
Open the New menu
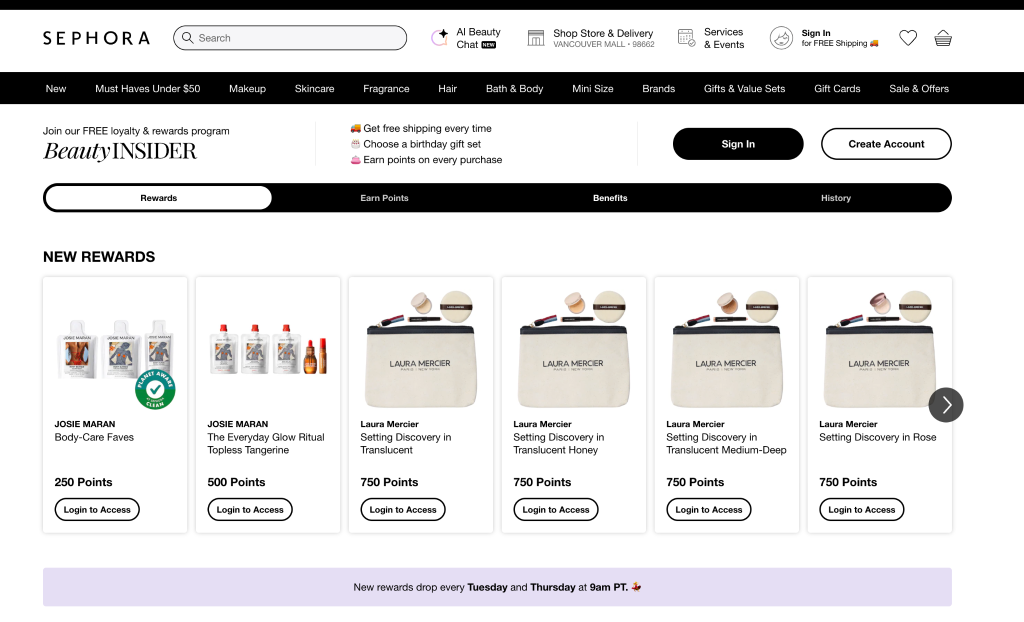pos(56,88)
